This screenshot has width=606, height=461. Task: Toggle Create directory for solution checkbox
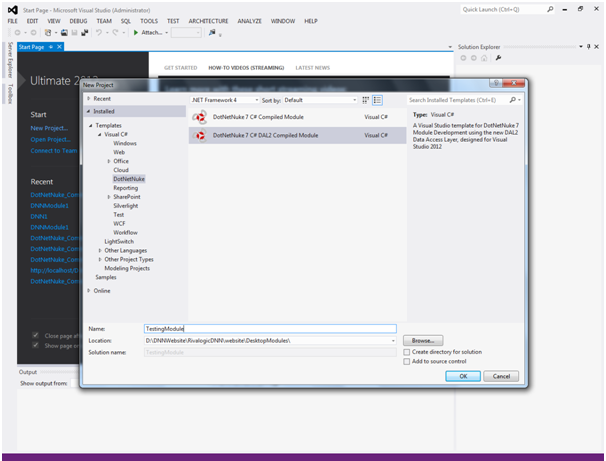(407, 352)
